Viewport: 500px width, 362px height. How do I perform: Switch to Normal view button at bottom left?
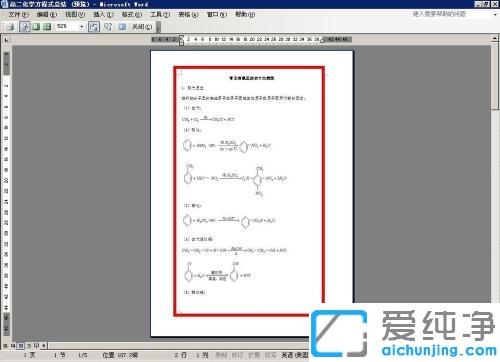pos(5,345)
